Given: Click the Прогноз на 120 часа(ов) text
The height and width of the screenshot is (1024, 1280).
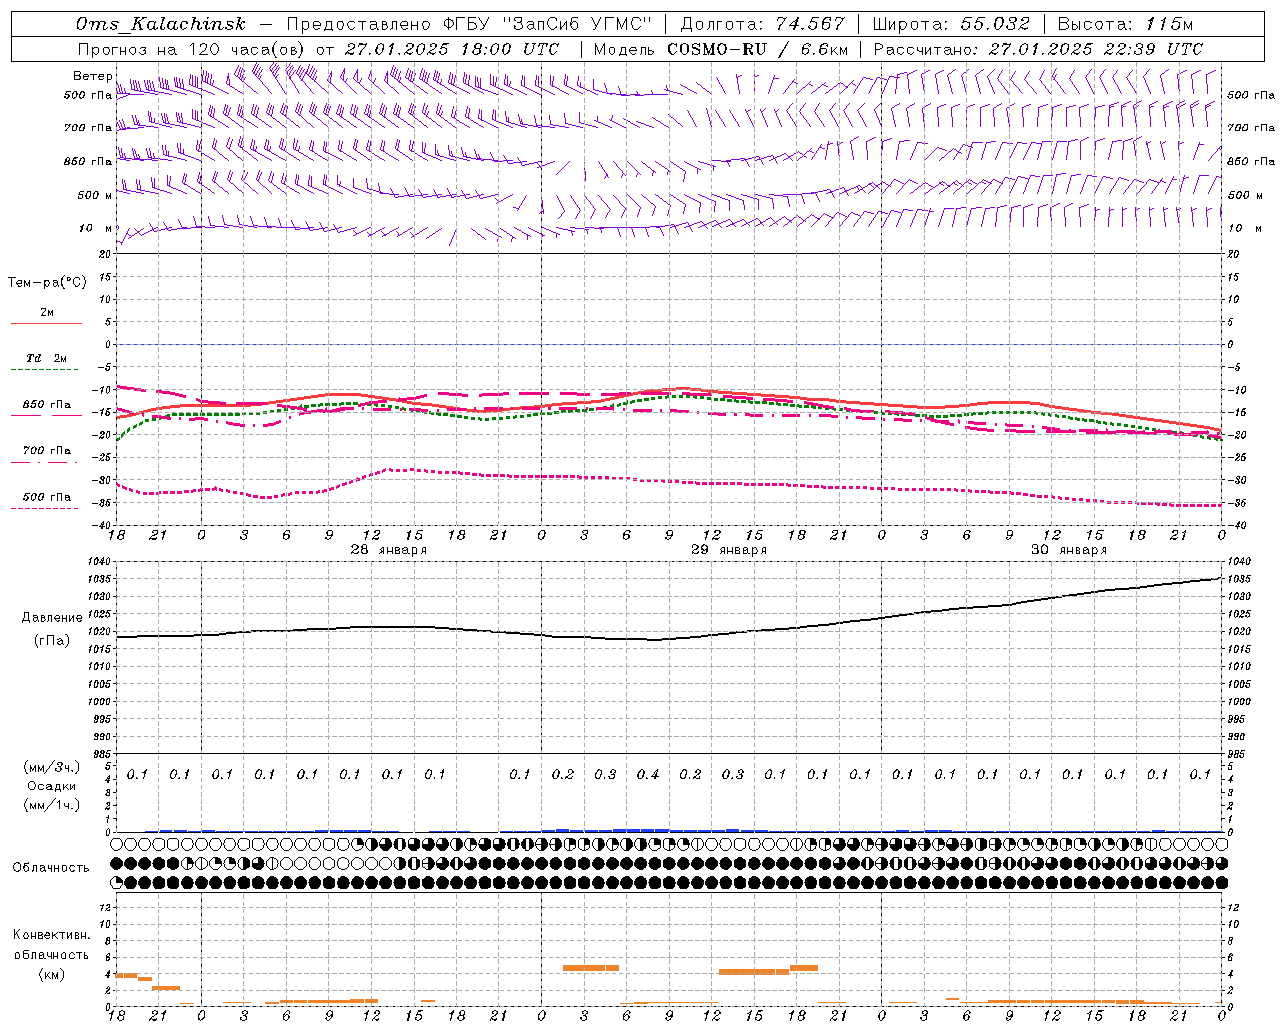Looking at the screenshot, I should 192,49.
